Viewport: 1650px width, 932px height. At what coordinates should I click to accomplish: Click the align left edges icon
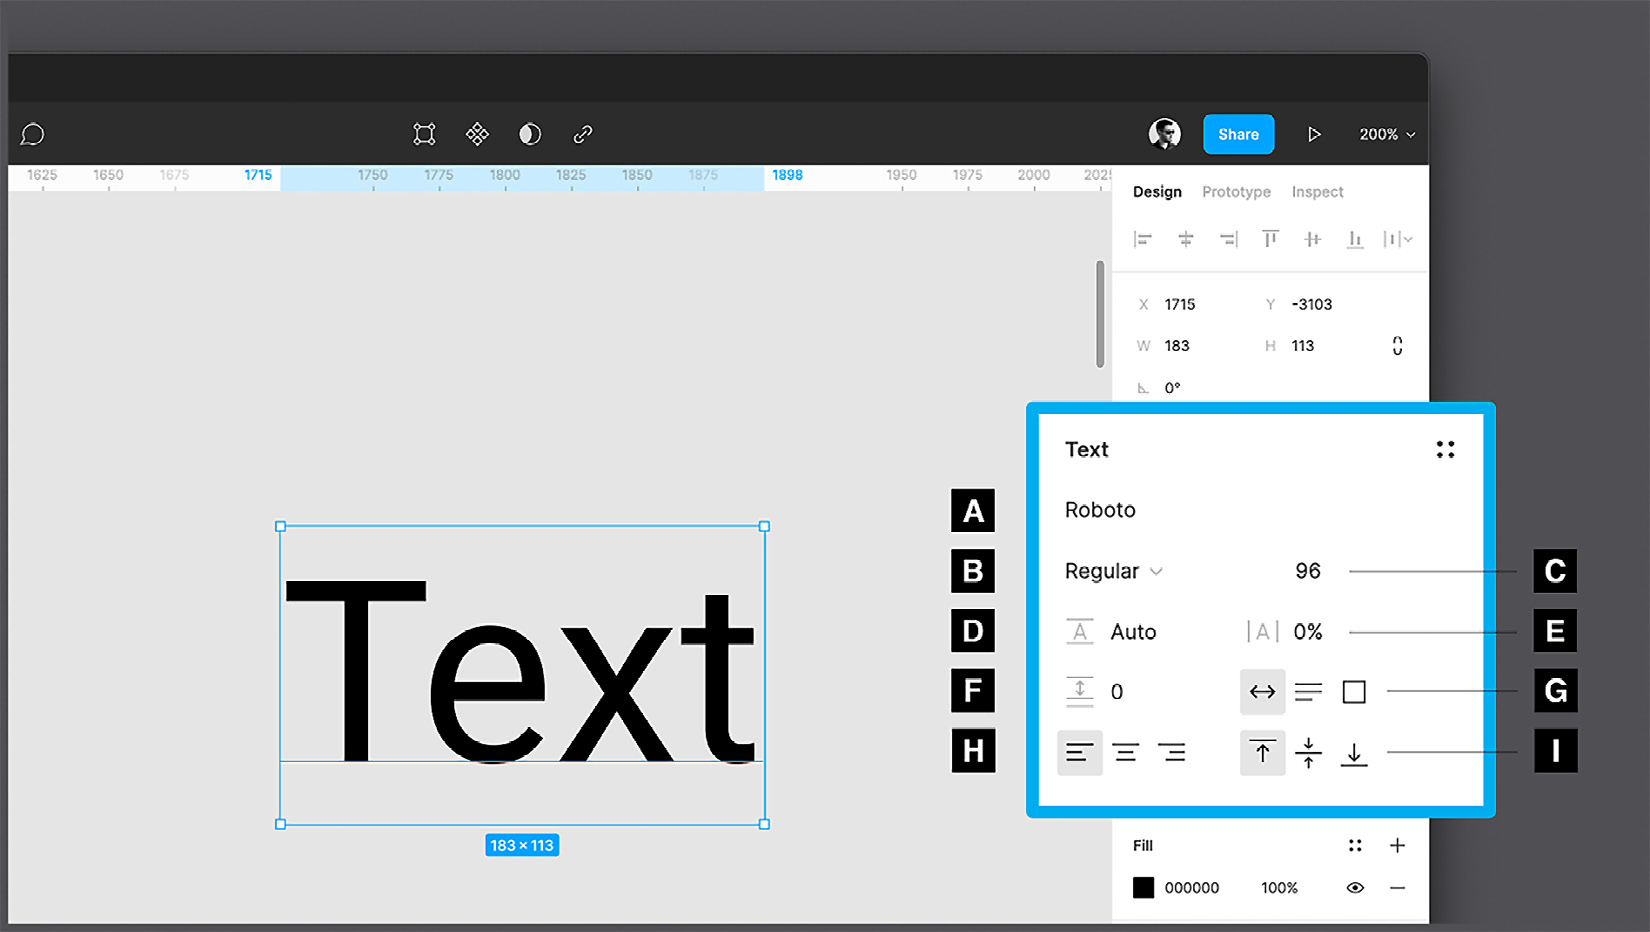(x=1142, y=239)
